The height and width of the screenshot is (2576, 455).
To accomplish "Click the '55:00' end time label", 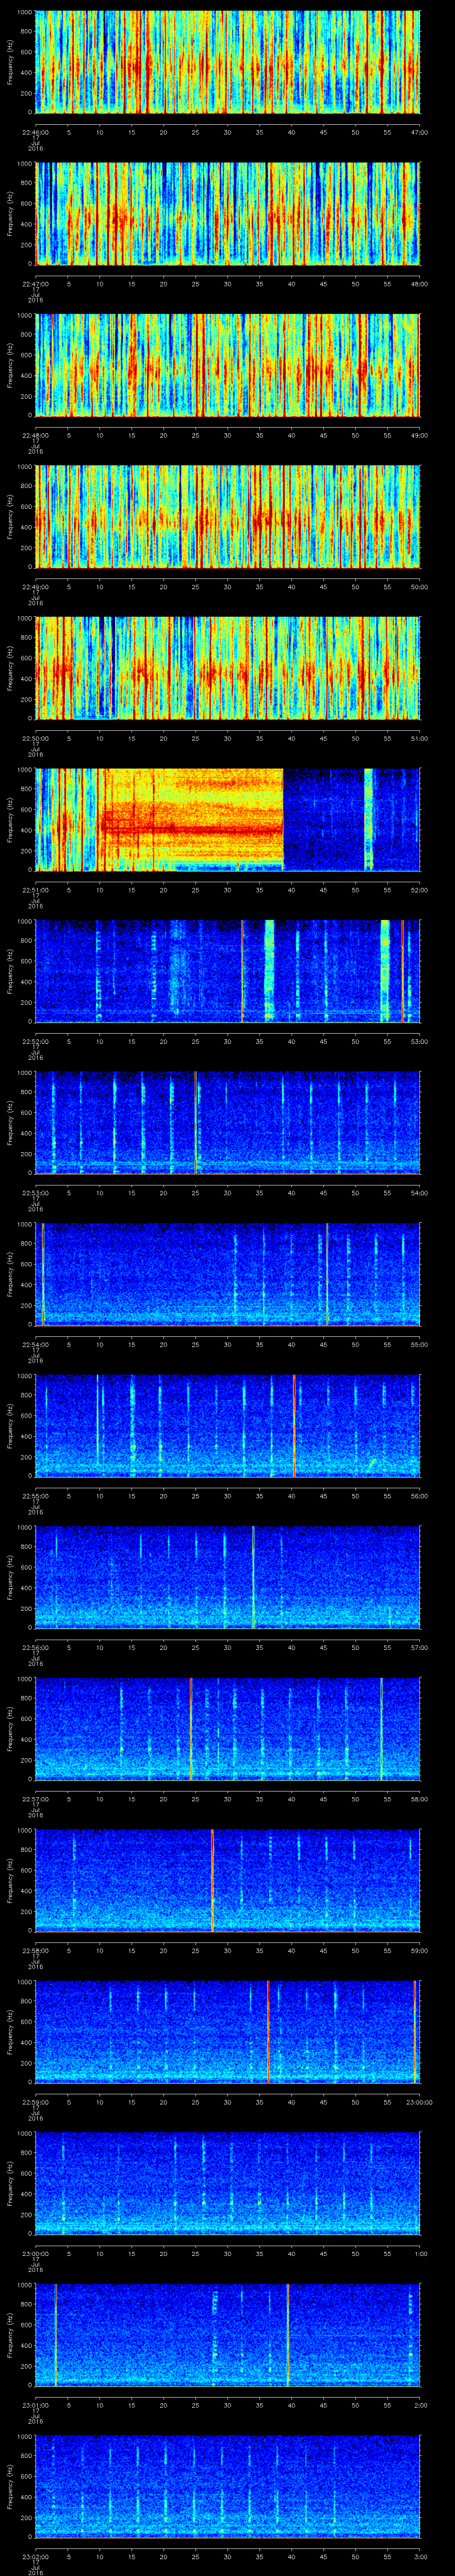I will click(x=419, y=1344).
